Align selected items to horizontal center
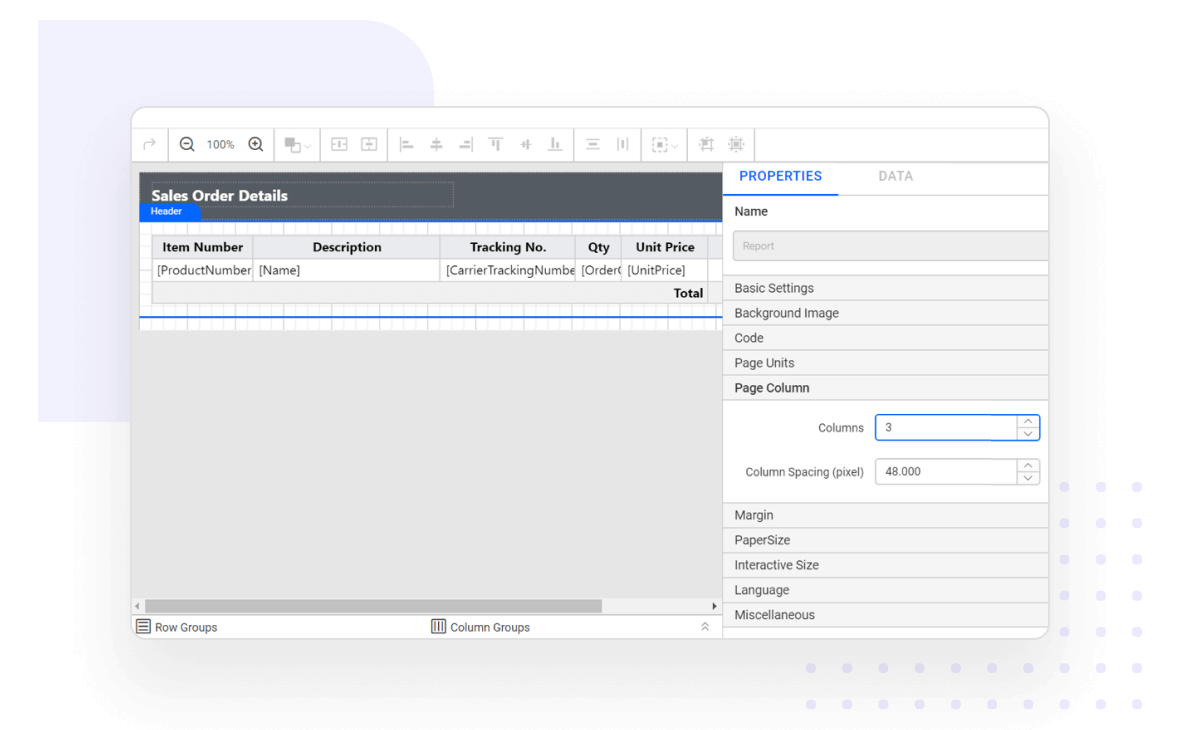This screenshot has width=1180, height=730. pos(436,144)
